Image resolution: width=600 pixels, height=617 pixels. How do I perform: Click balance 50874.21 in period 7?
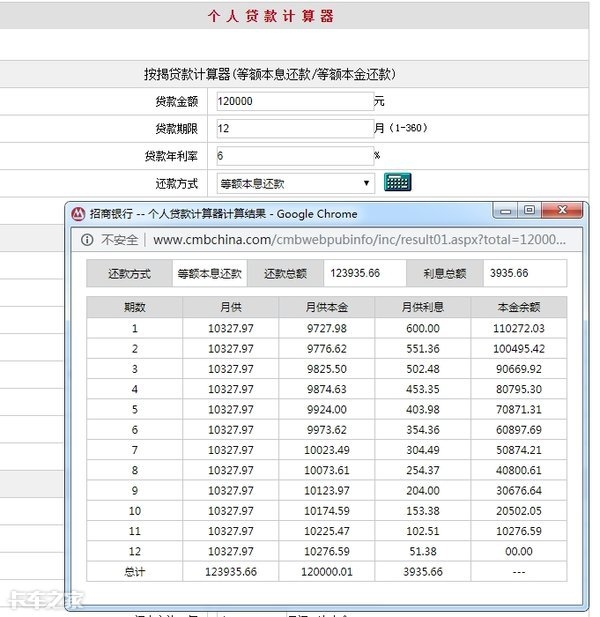(x=519, y=450)
